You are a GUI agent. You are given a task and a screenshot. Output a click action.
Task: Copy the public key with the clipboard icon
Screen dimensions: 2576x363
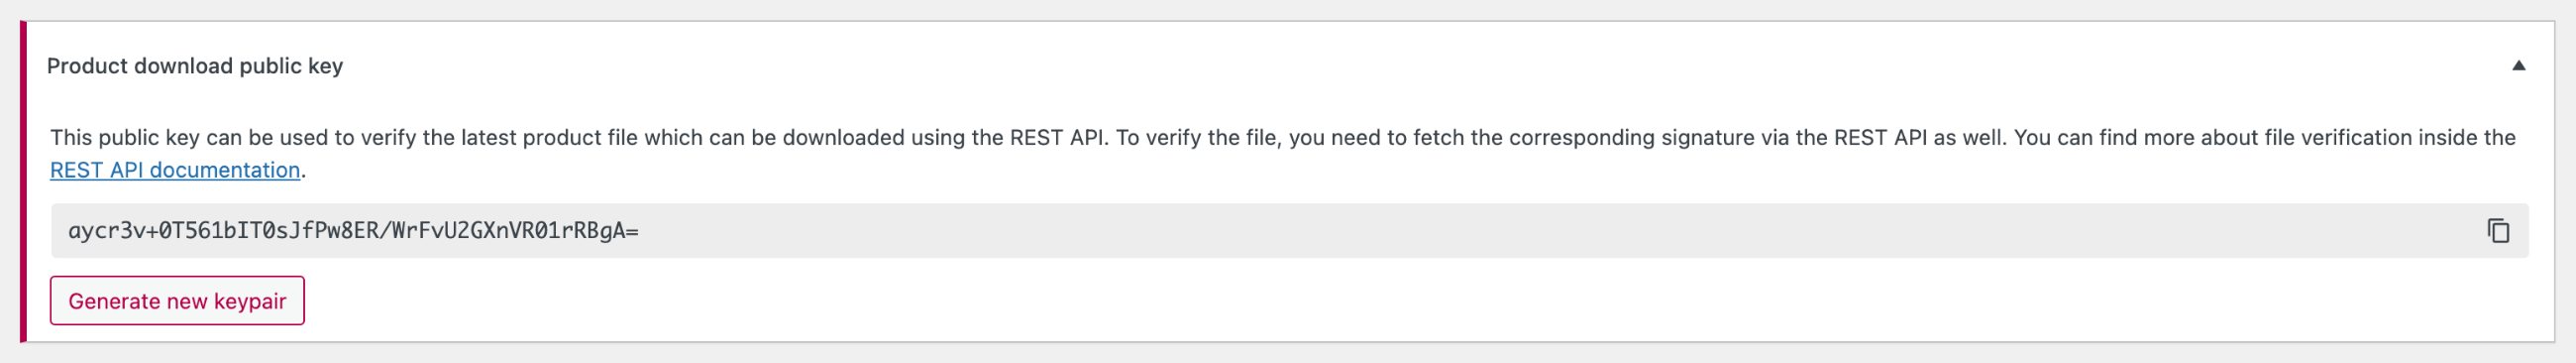(x=2498, y=231)
